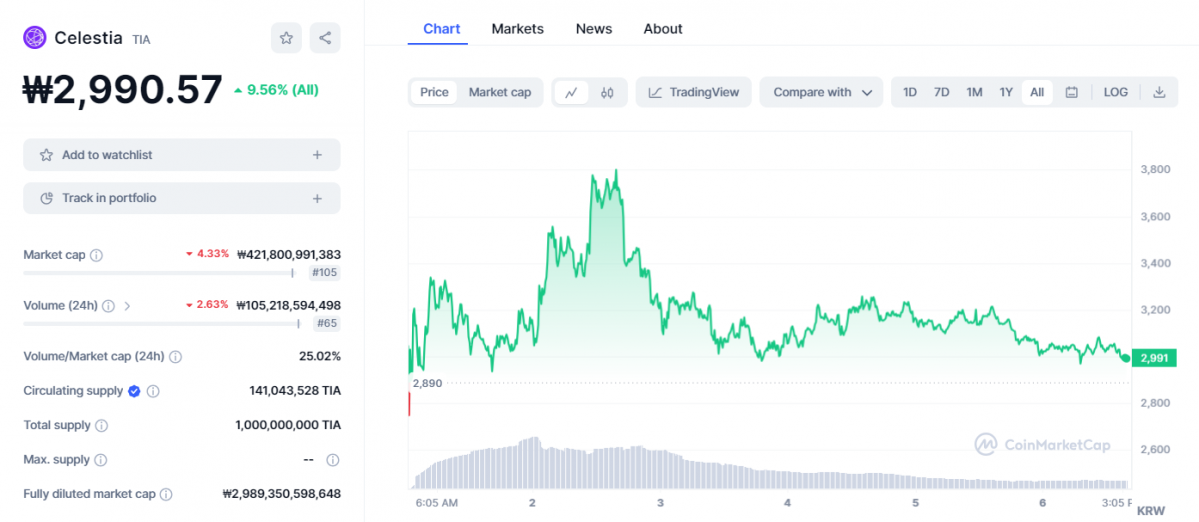
Task: Expand Volume (24h) chevron arrow
Action: (127, 306)
